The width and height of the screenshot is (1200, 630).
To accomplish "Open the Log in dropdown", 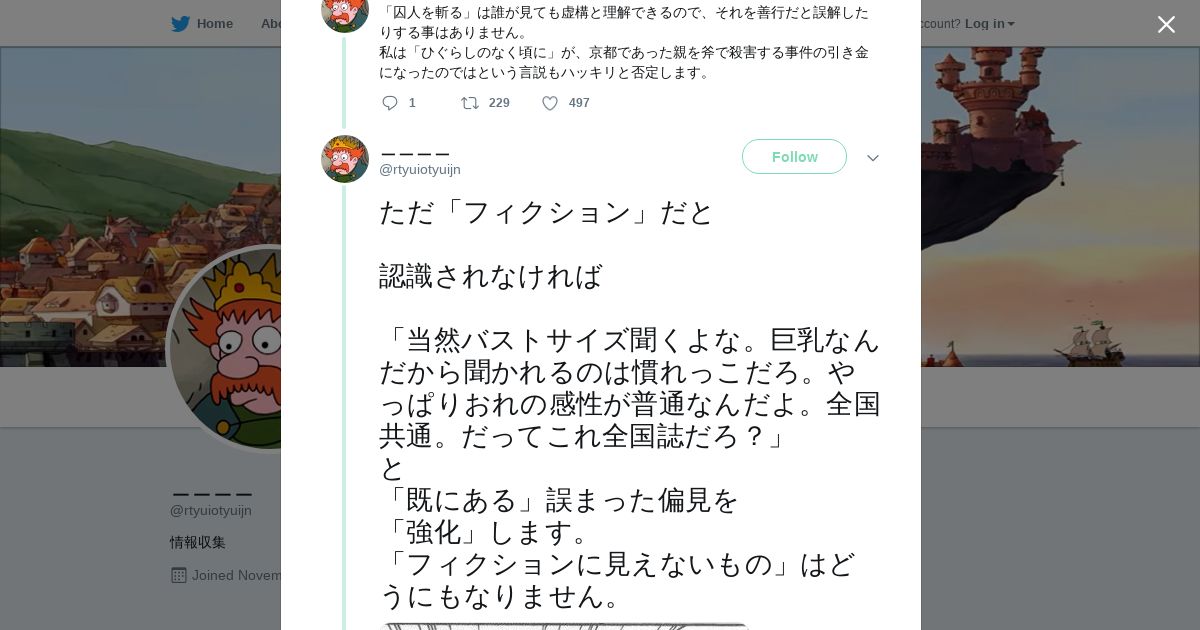I will point(989,24).
